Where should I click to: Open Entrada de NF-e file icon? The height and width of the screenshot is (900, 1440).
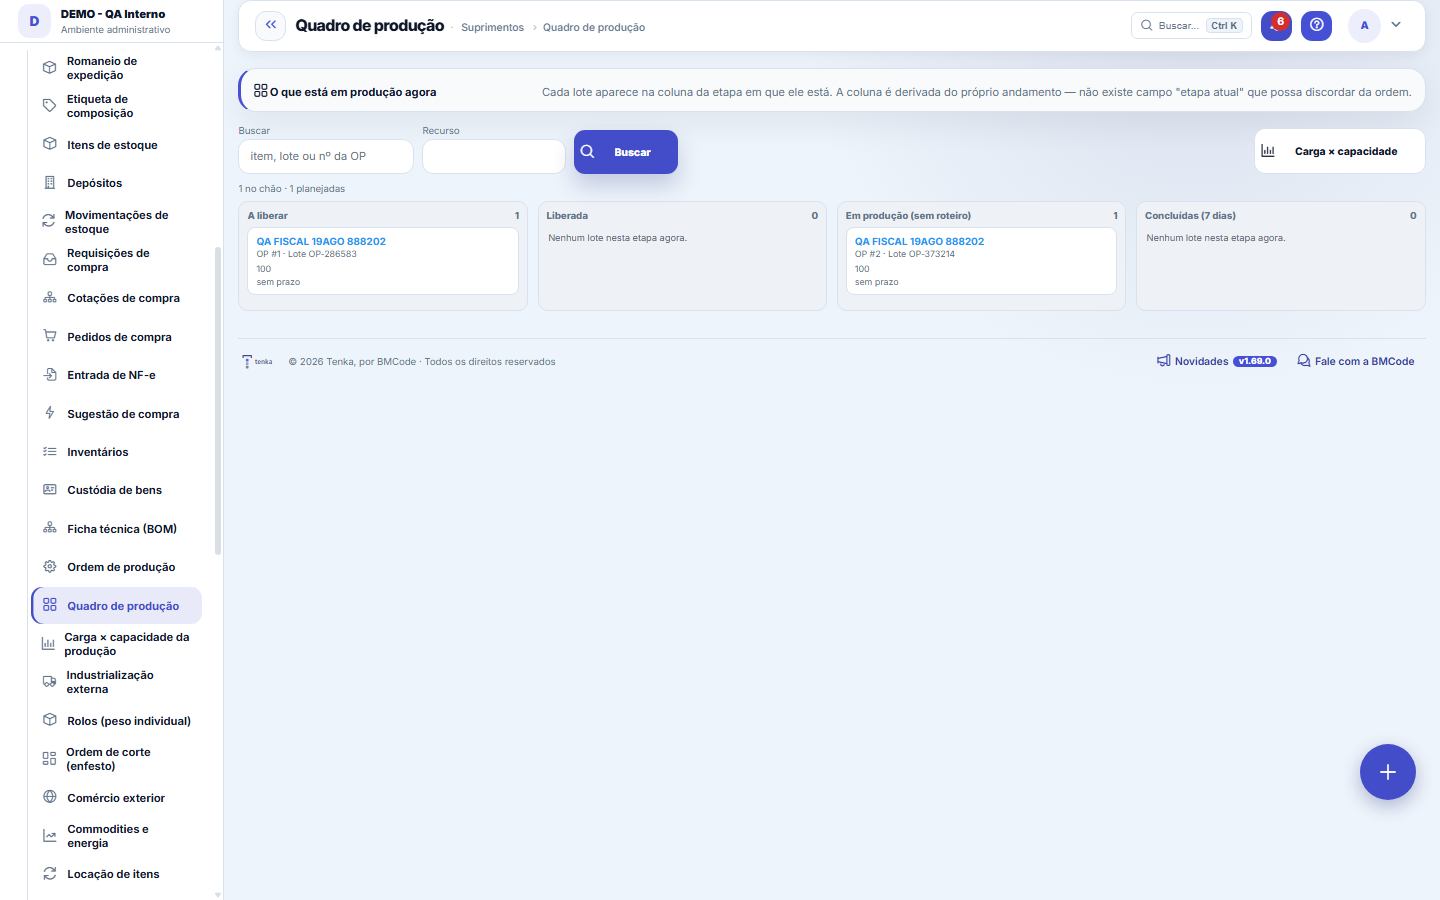[x=49, y=375]
